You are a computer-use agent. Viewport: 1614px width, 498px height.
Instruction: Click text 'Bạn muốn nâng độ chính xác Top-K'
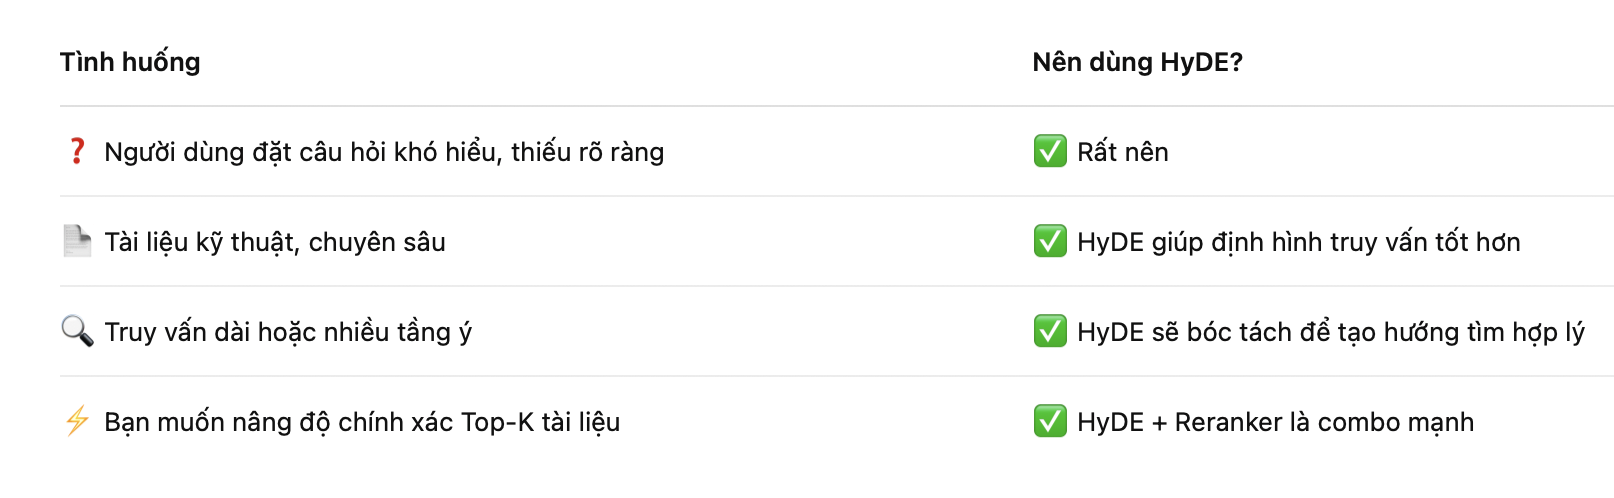click(x=319, y=422)
